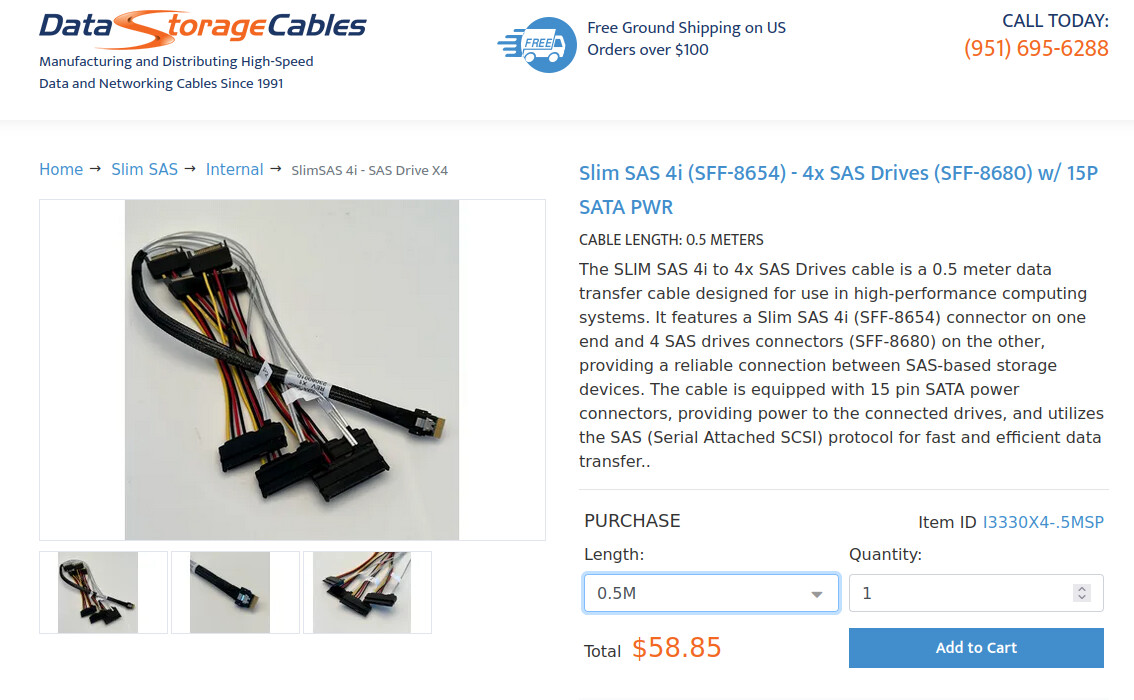
Task: Select the first cable thumbnail image
Action: point(98,592)
